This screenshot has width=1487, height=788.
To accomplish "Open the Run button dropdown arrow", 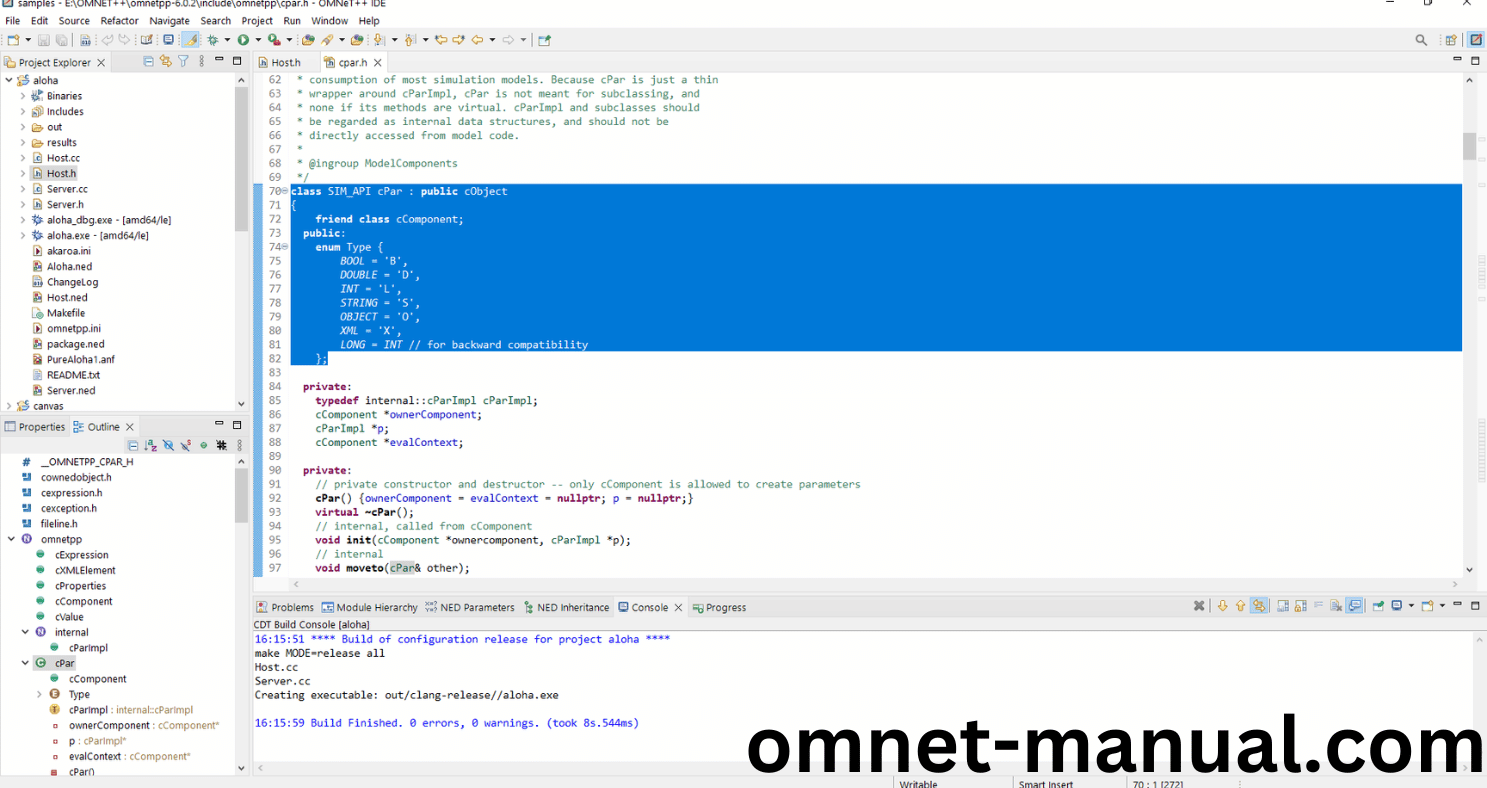I will point(257,40).
